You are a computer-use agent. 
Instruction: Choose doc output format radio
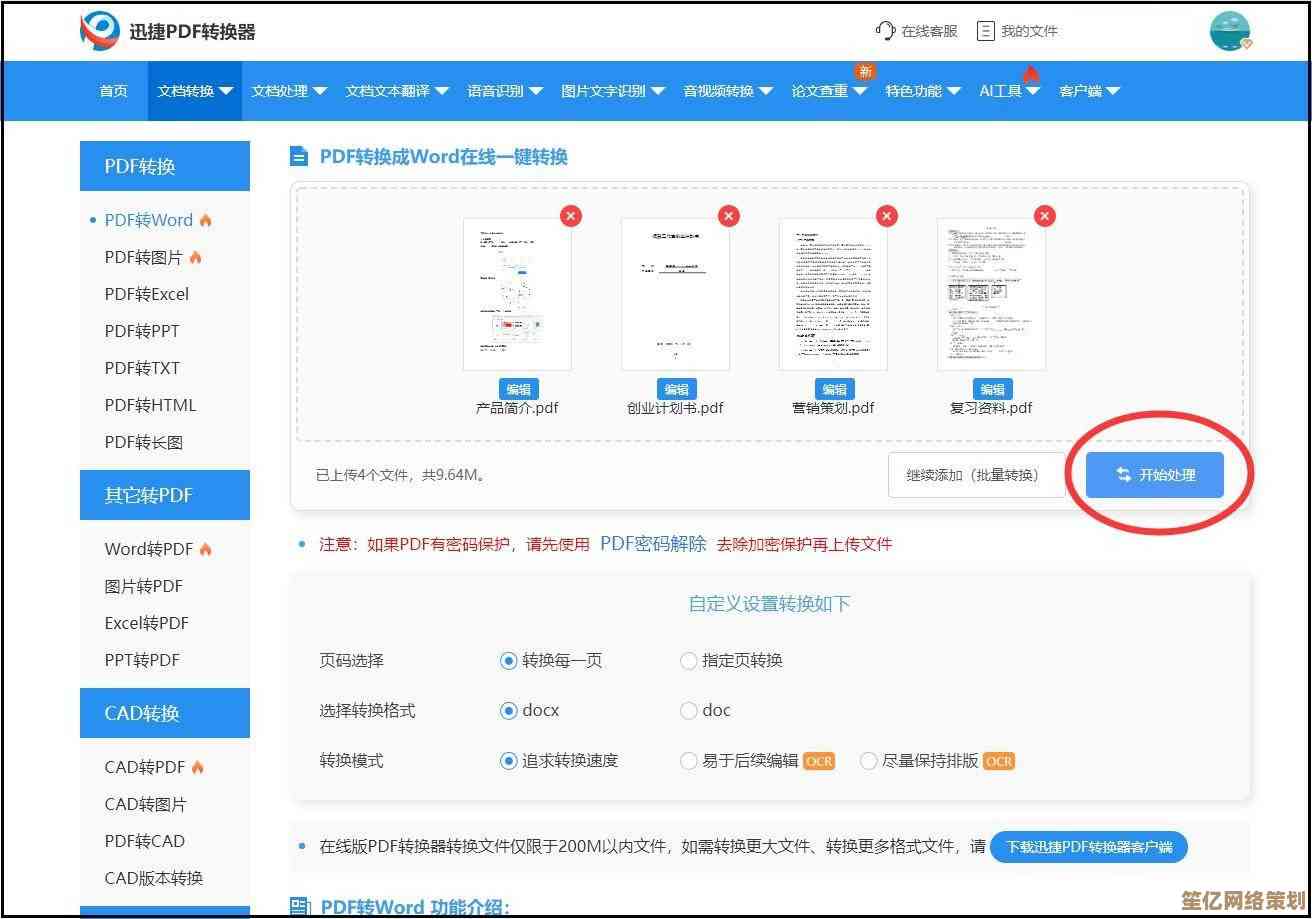coord(688,711)
